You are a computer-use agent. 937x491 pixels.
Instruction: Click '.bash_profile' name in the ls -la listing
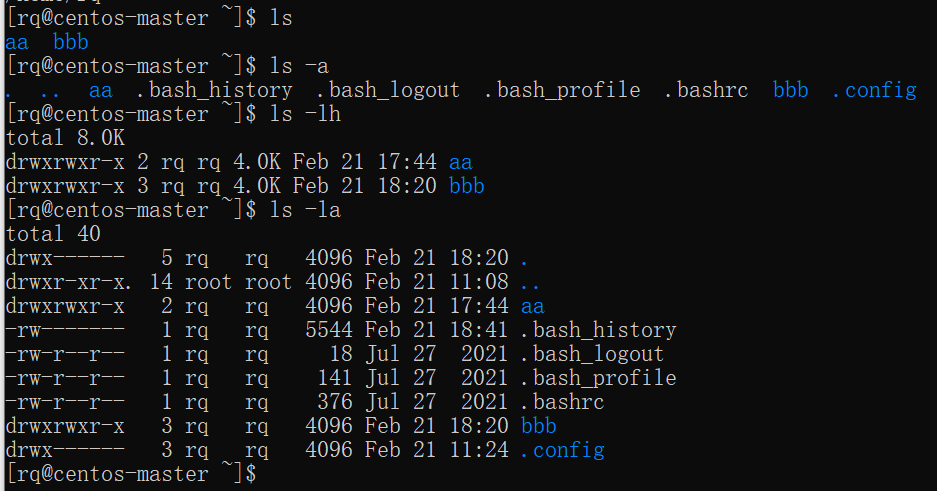[598, 378]
